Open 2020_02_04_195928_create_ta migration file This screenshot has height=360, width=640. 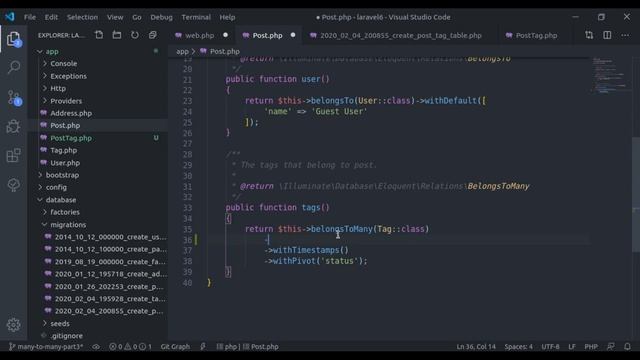[110, 299]
